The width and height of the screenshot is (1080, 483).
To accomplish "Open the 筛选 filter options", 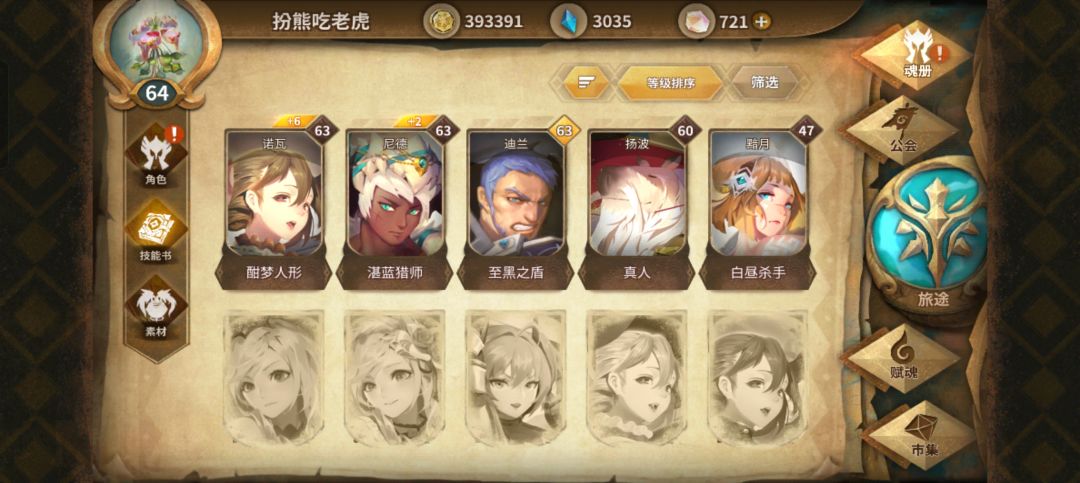I will pos(765,83).
